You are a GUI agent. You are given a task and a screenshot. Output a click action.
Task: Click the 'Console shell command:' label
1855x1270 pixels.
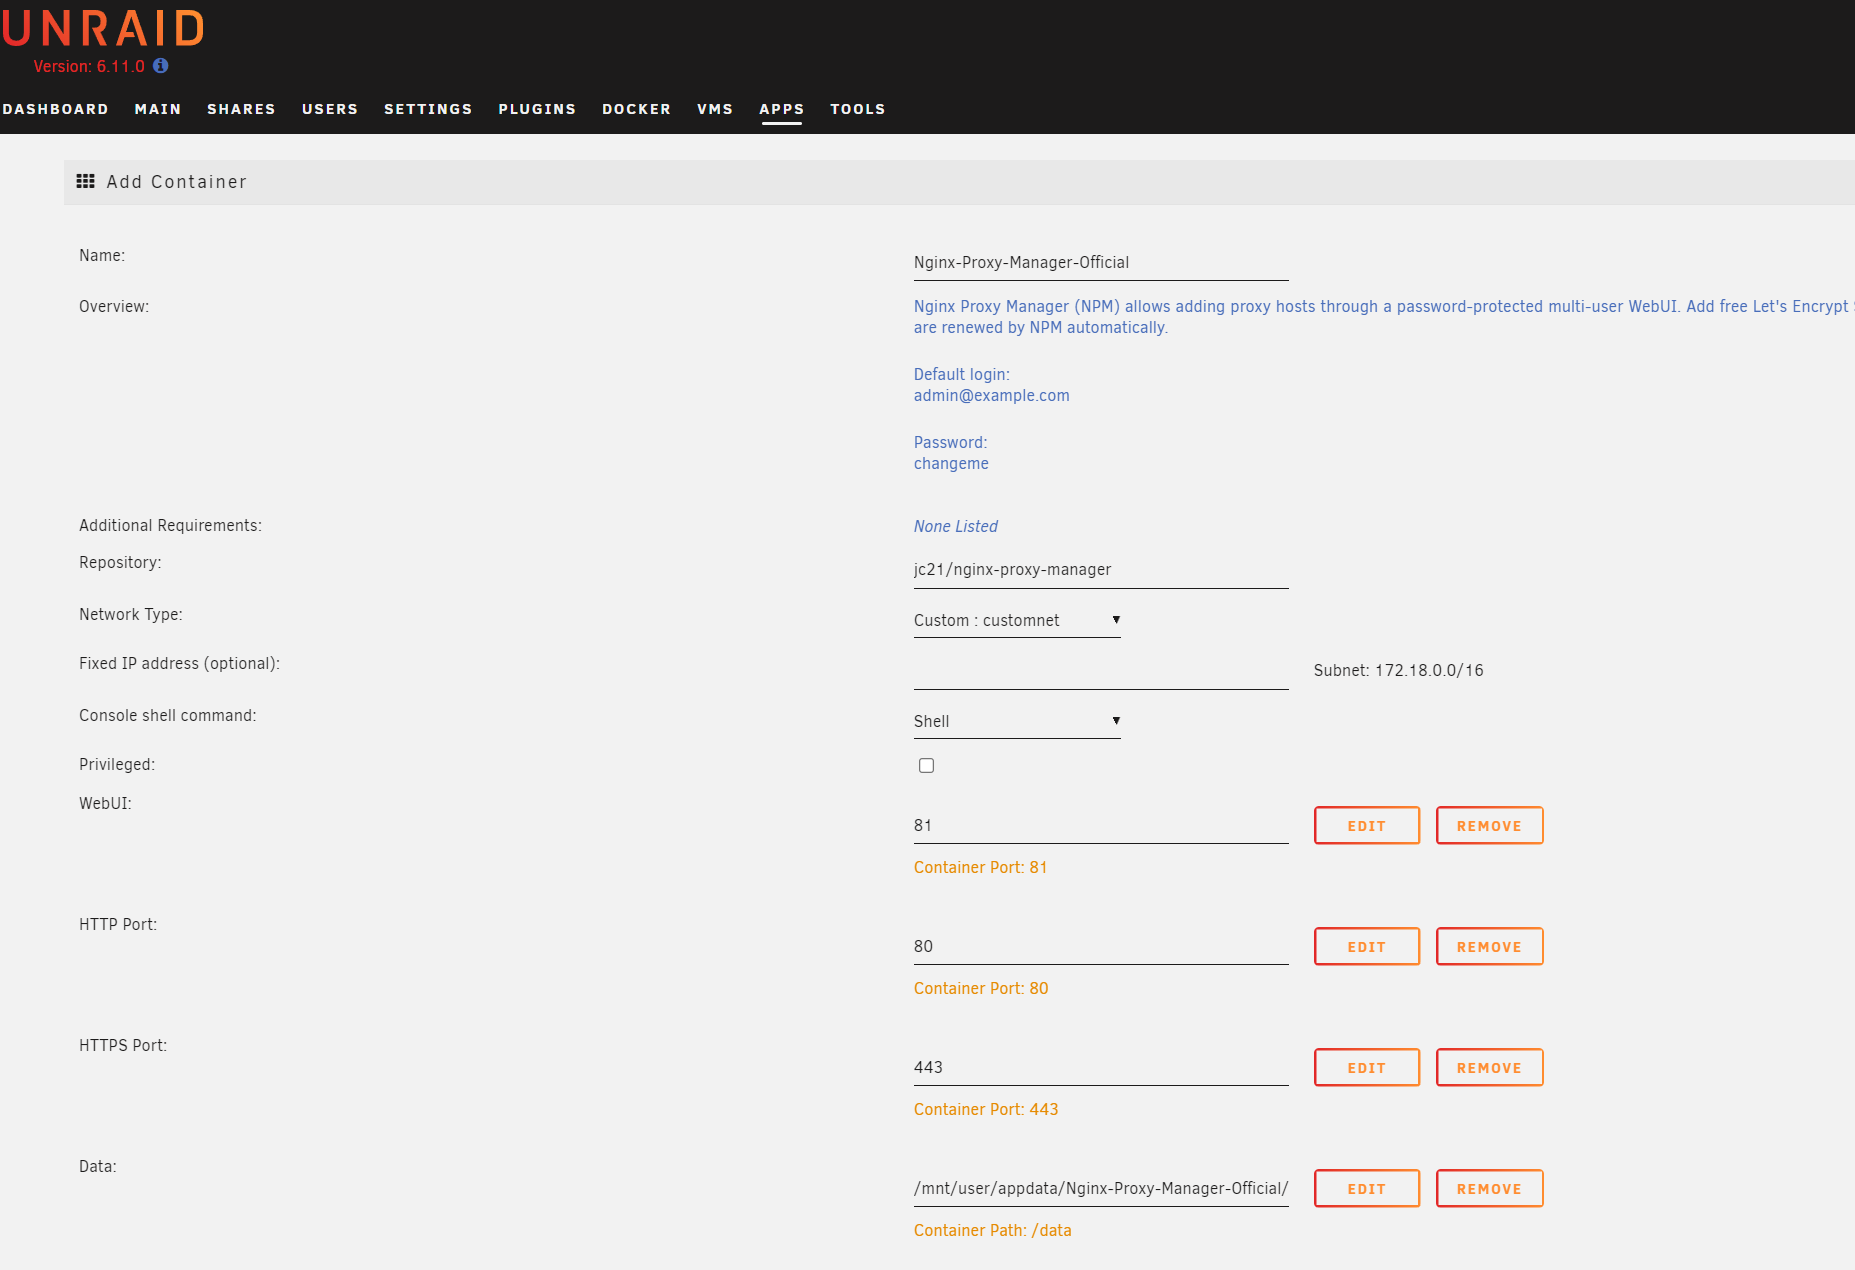tap(168, 715)
